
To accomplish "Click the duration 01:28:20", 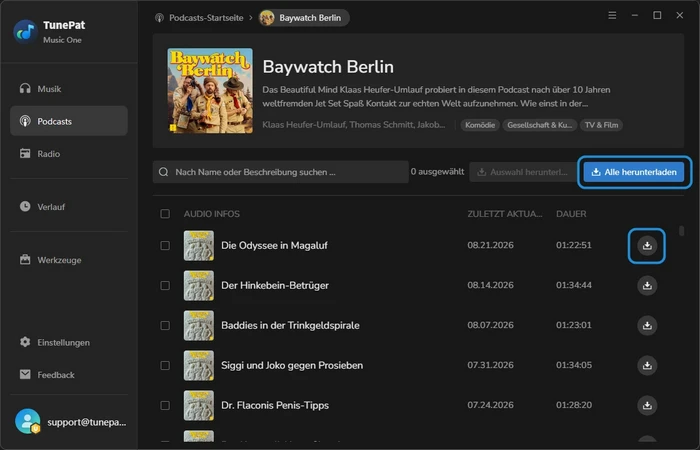I will [574, 405].
